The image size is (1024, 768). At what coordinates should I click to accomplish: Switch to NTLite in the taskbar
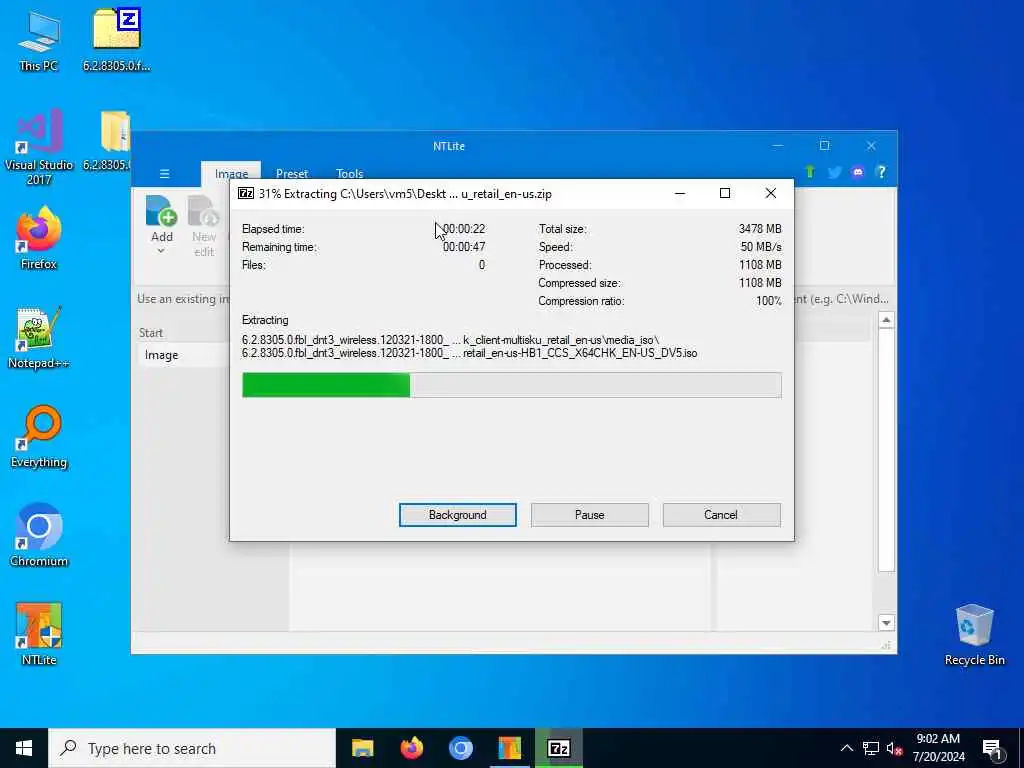(509, 748)
